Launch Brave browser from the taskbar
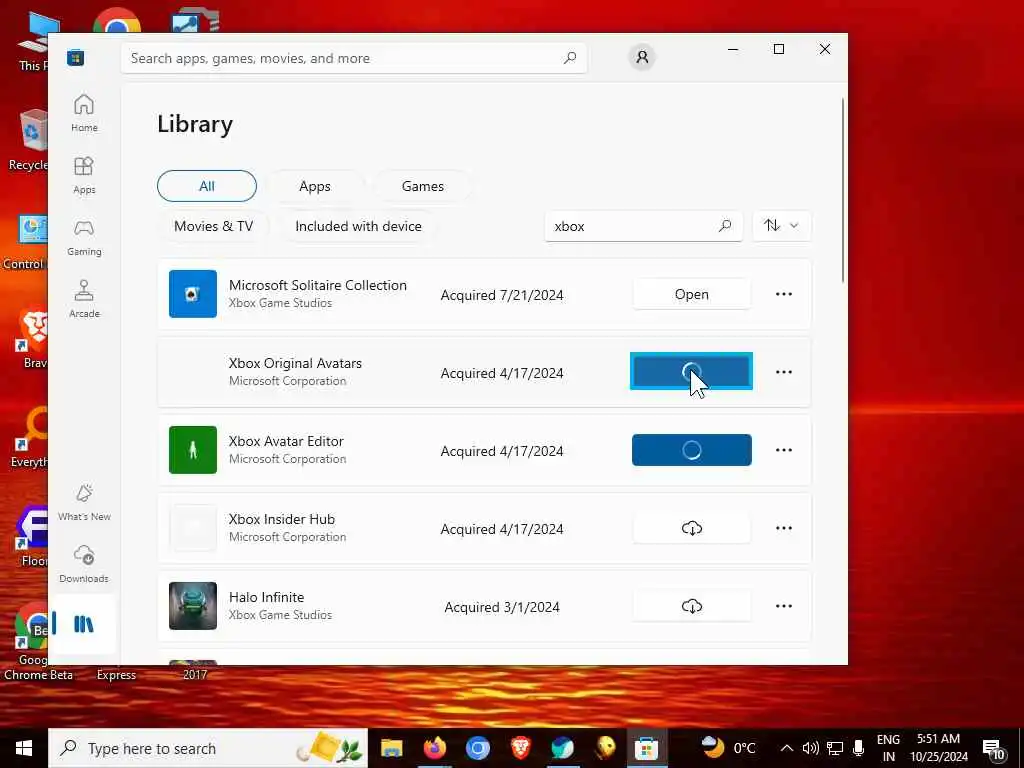 tap(520, 748)
